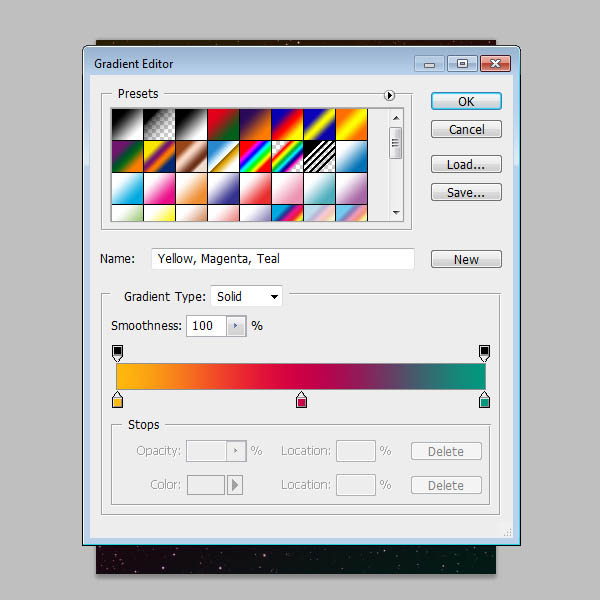
Task: Select the right opacity stop above gradient
Action: tap(484, 353)
